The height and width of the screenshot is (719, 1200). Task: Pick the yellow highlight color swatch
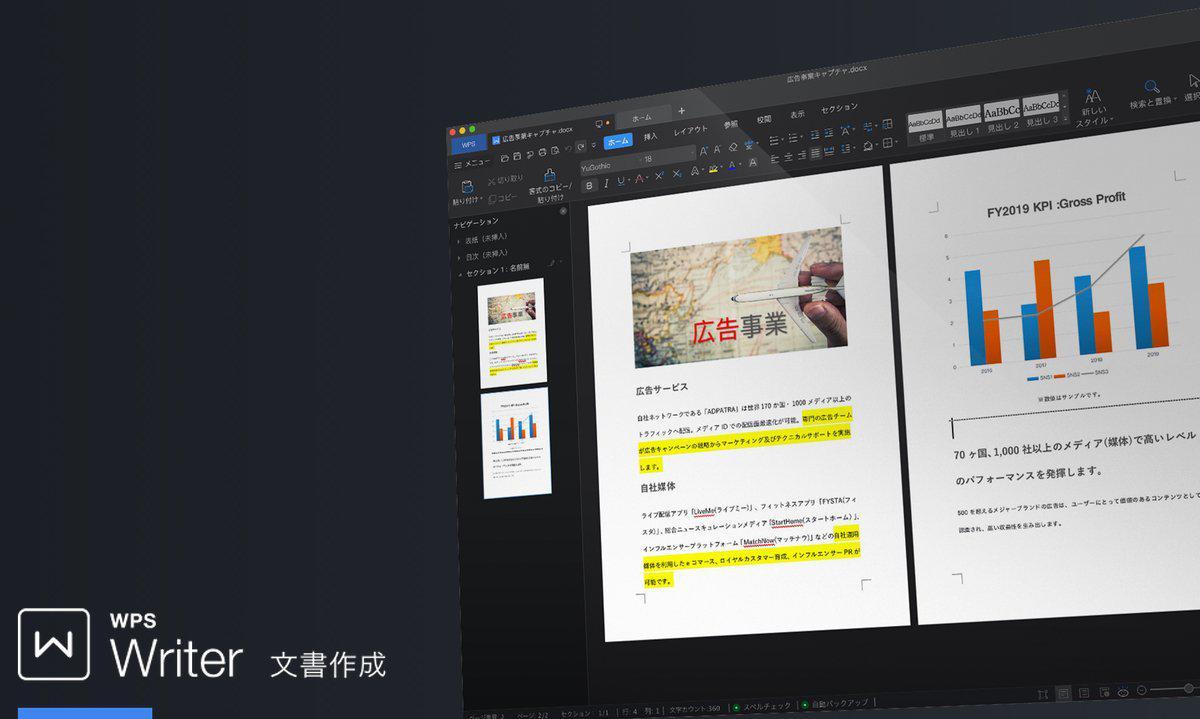713,171
